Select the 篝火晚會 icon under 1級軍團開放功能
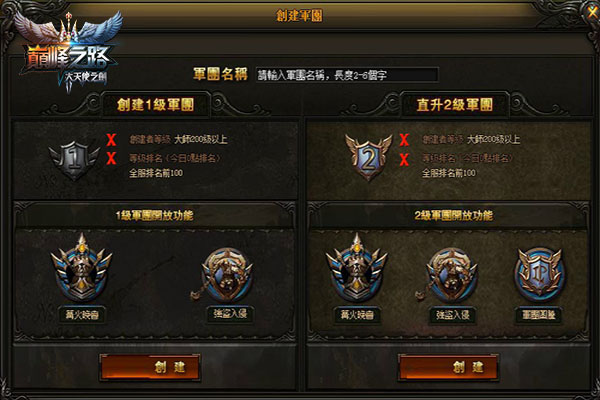This screenshot has height=400, width=600. coord(82,268)
